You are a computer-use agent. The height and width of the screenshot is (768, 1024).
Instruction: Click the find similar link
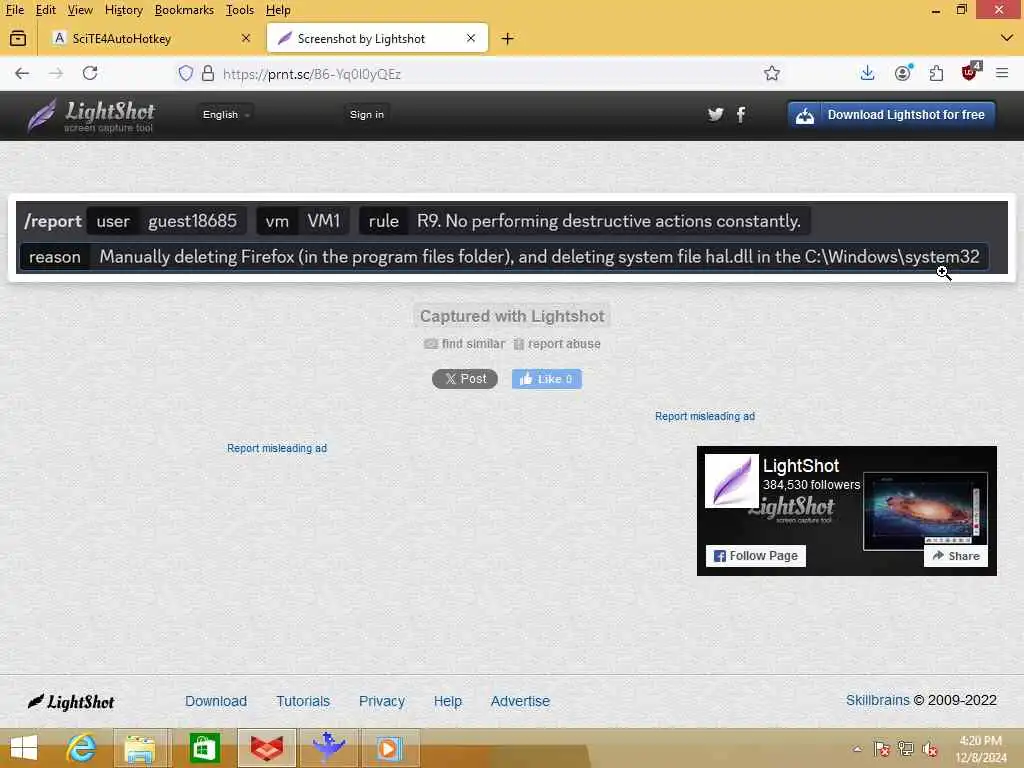465,344
